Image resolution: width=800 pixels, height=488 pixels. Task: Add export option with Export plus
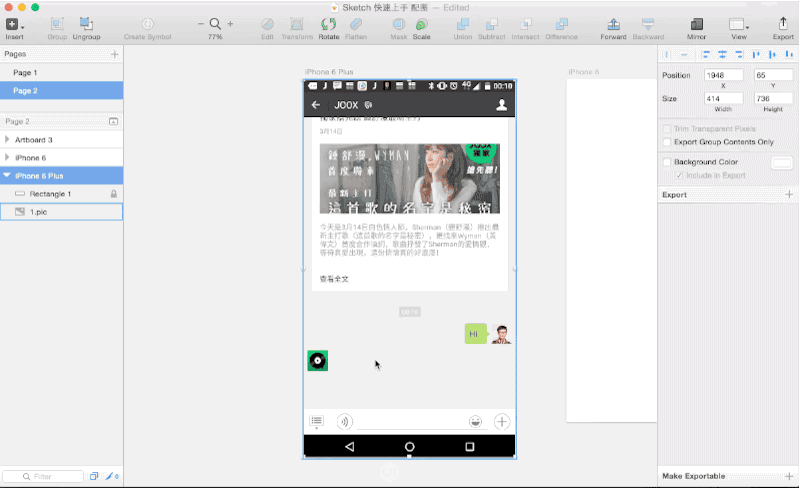click(789, 194)
